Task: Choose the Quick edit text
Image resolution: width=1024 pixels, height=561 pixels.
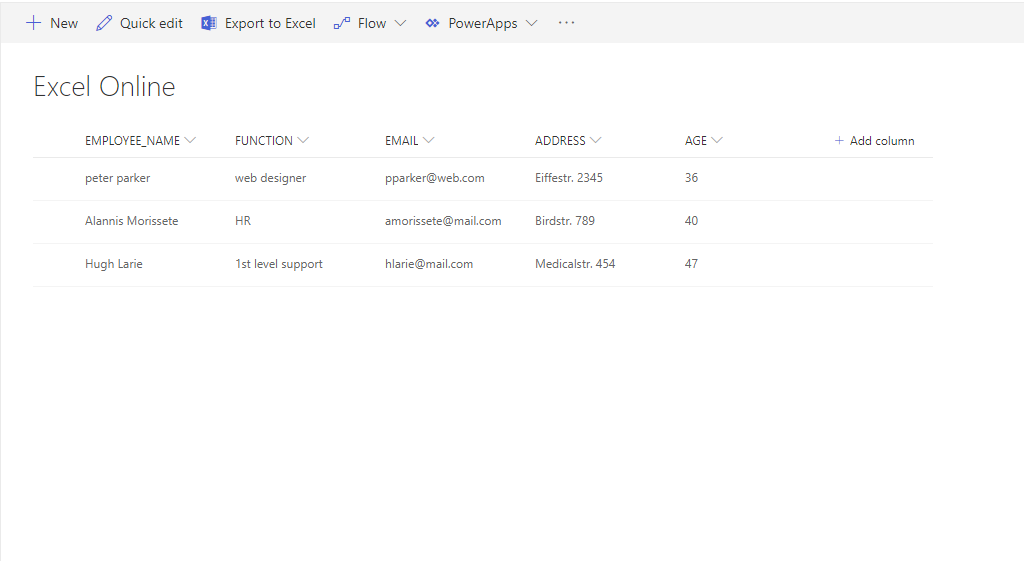Action: click(x=151, y=23)
